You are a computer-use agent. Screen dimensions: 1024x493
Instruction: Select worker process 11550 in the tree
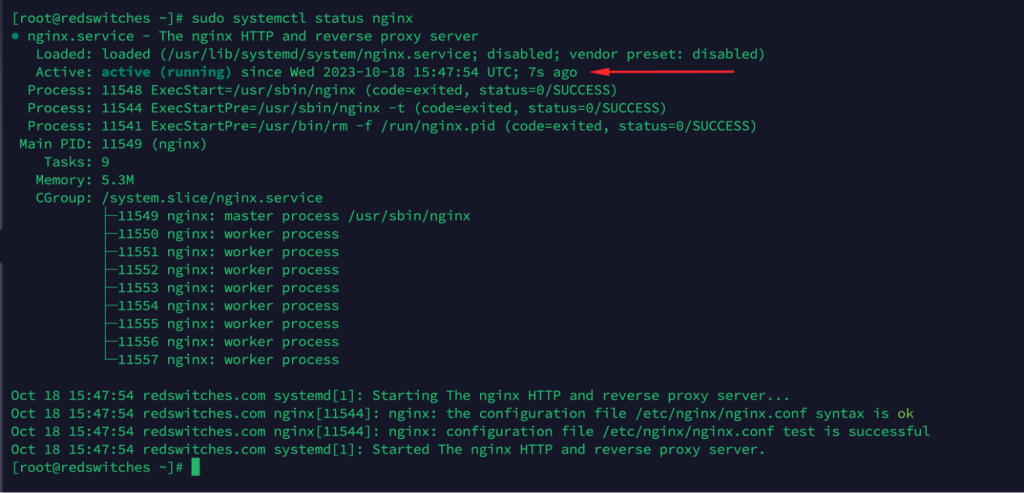click(228, 234)
